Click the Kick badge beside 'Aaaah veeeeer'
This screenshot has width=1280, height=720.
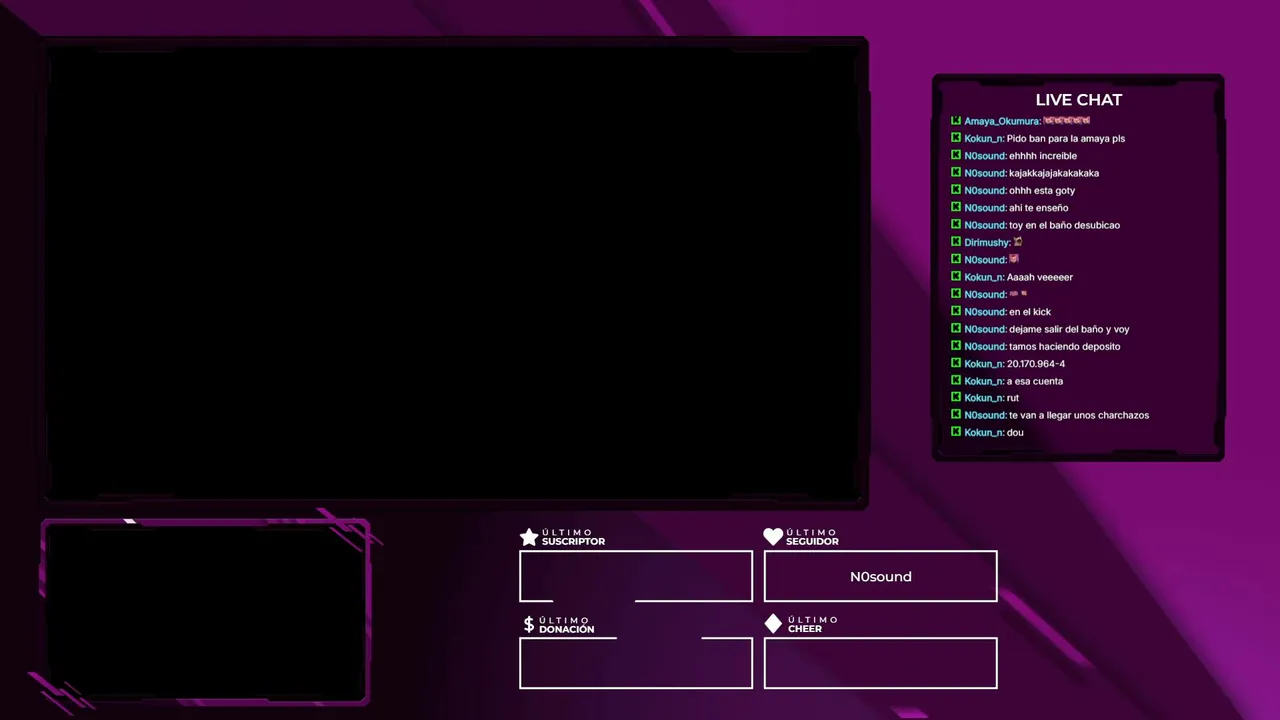(956, 277)
